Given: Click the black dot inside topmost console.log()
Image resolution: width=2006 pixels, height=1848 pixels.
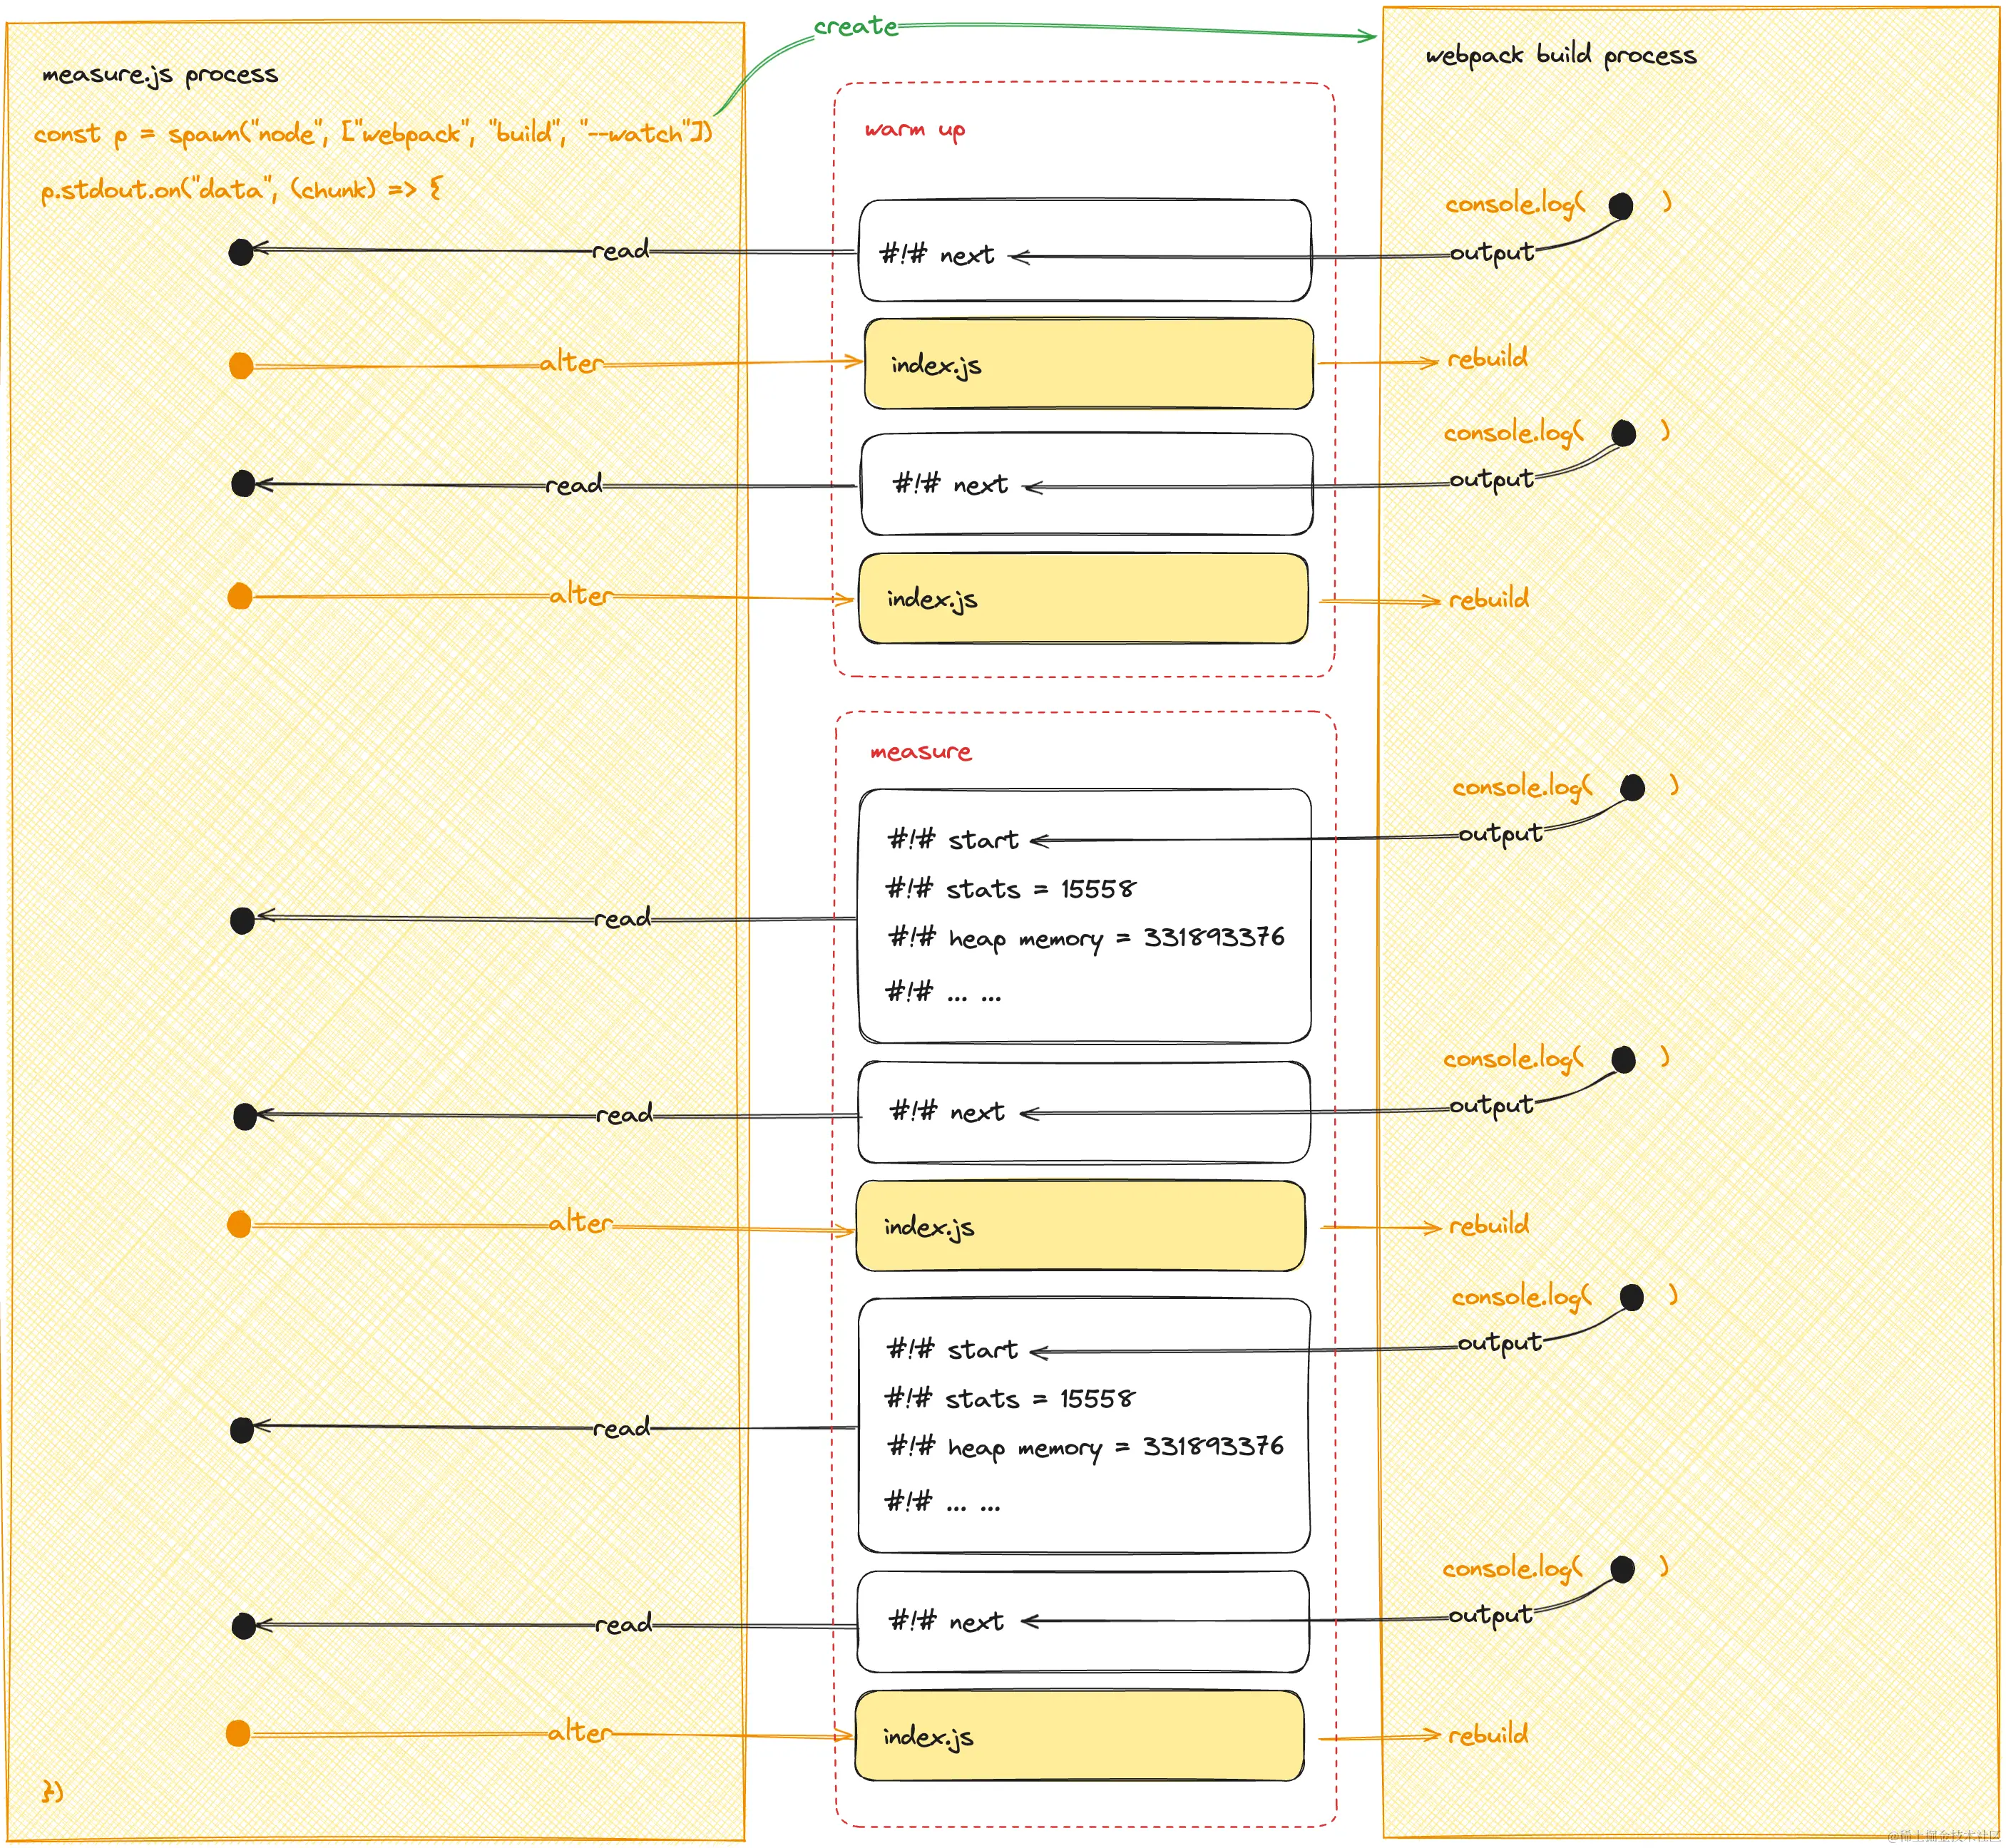Looking at the screenshot, I should pyautogui.click(x=1620, y=206).
